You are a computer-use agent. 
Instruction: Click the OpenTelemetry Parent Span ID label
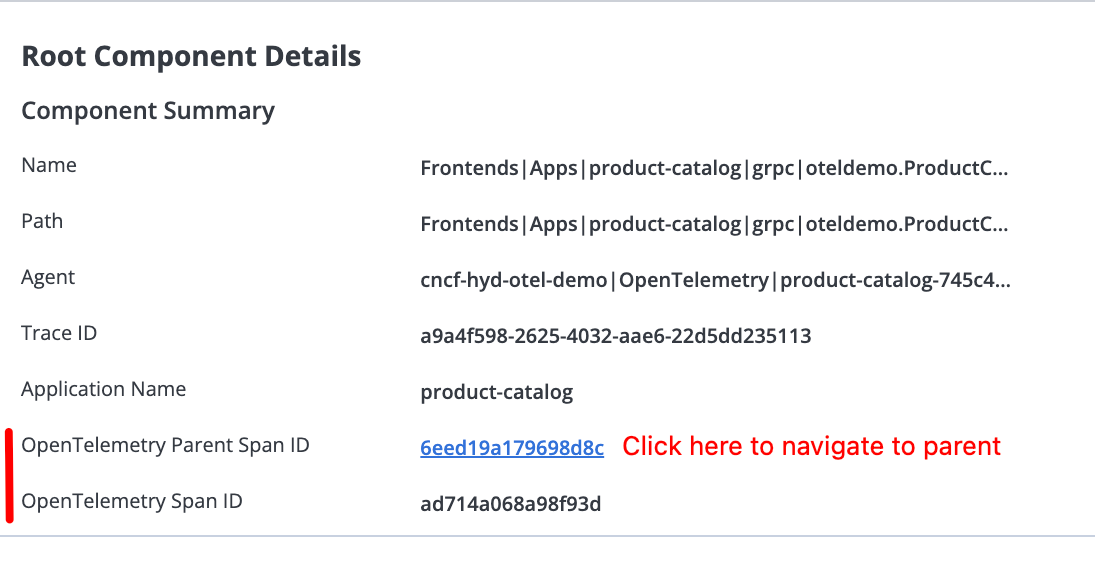tap(165, 445)
